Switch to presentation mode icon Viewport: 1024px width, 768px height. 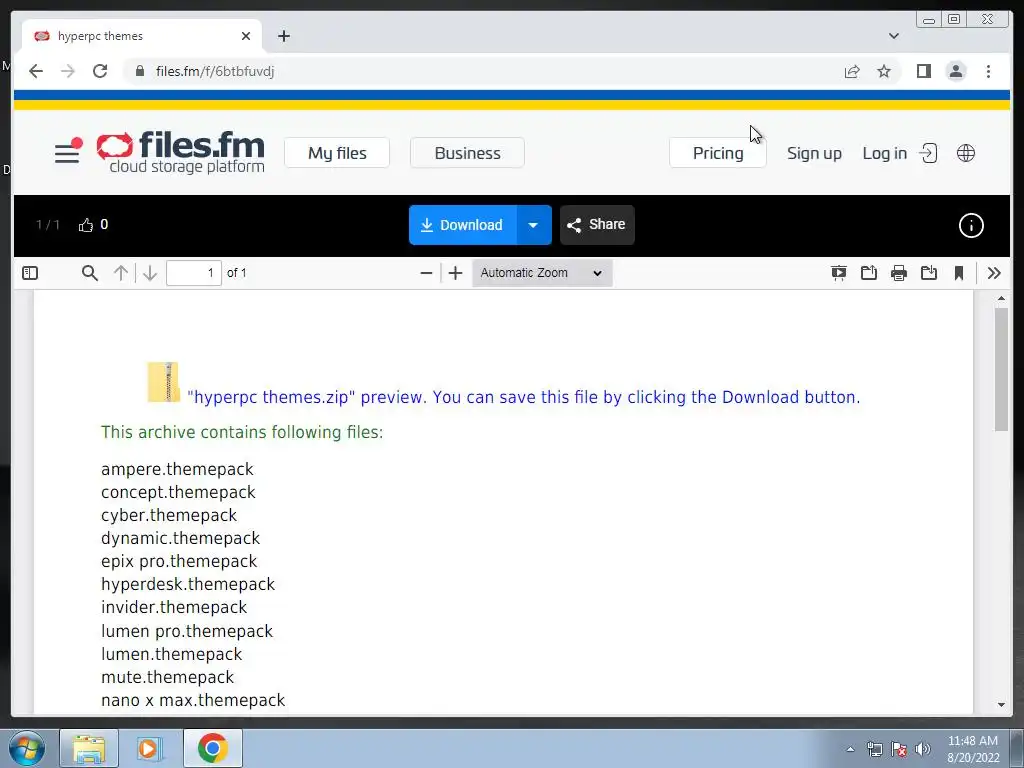click(x=839, y=273)
